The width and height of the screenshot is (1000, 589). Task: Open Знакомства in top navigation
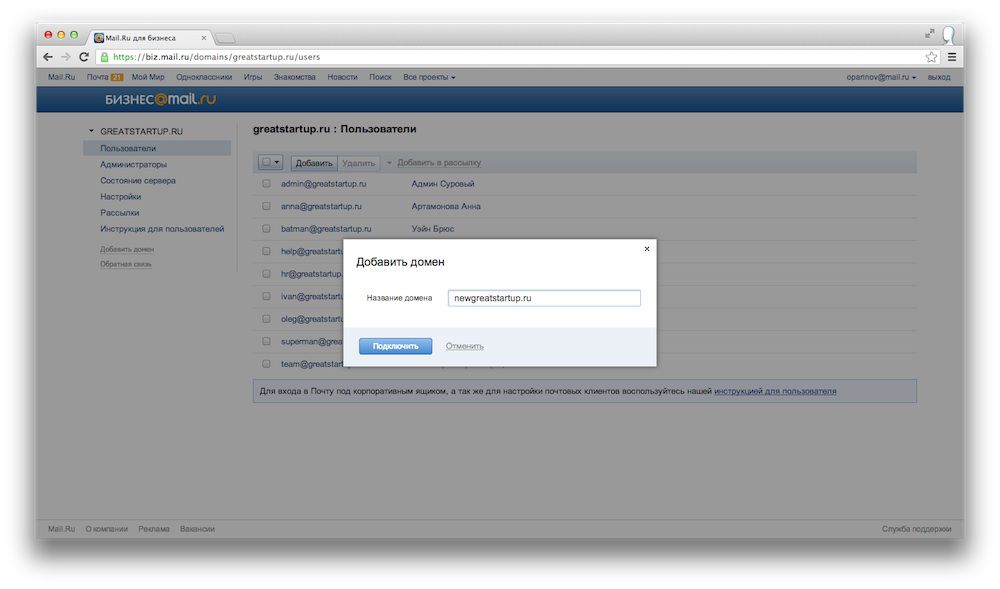pos(295,77)
